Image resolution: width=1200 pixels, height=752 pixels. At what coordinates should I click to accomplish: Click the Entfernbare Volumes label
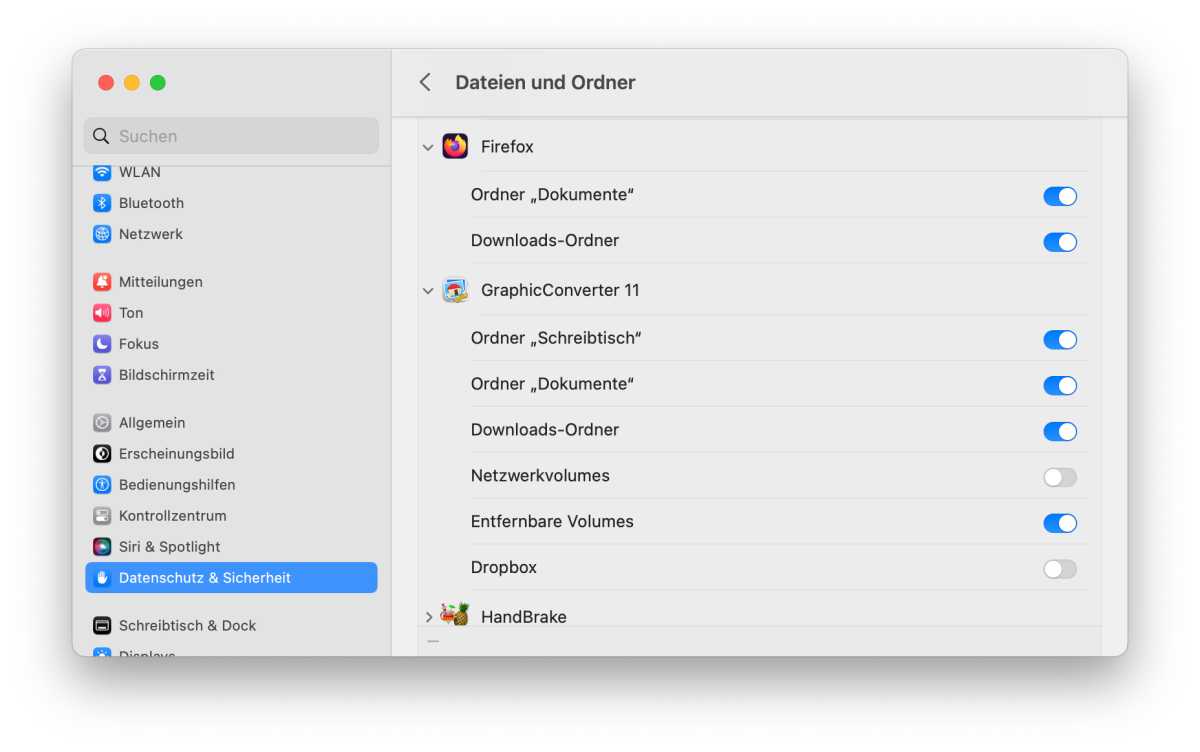[x=552, y=522]
